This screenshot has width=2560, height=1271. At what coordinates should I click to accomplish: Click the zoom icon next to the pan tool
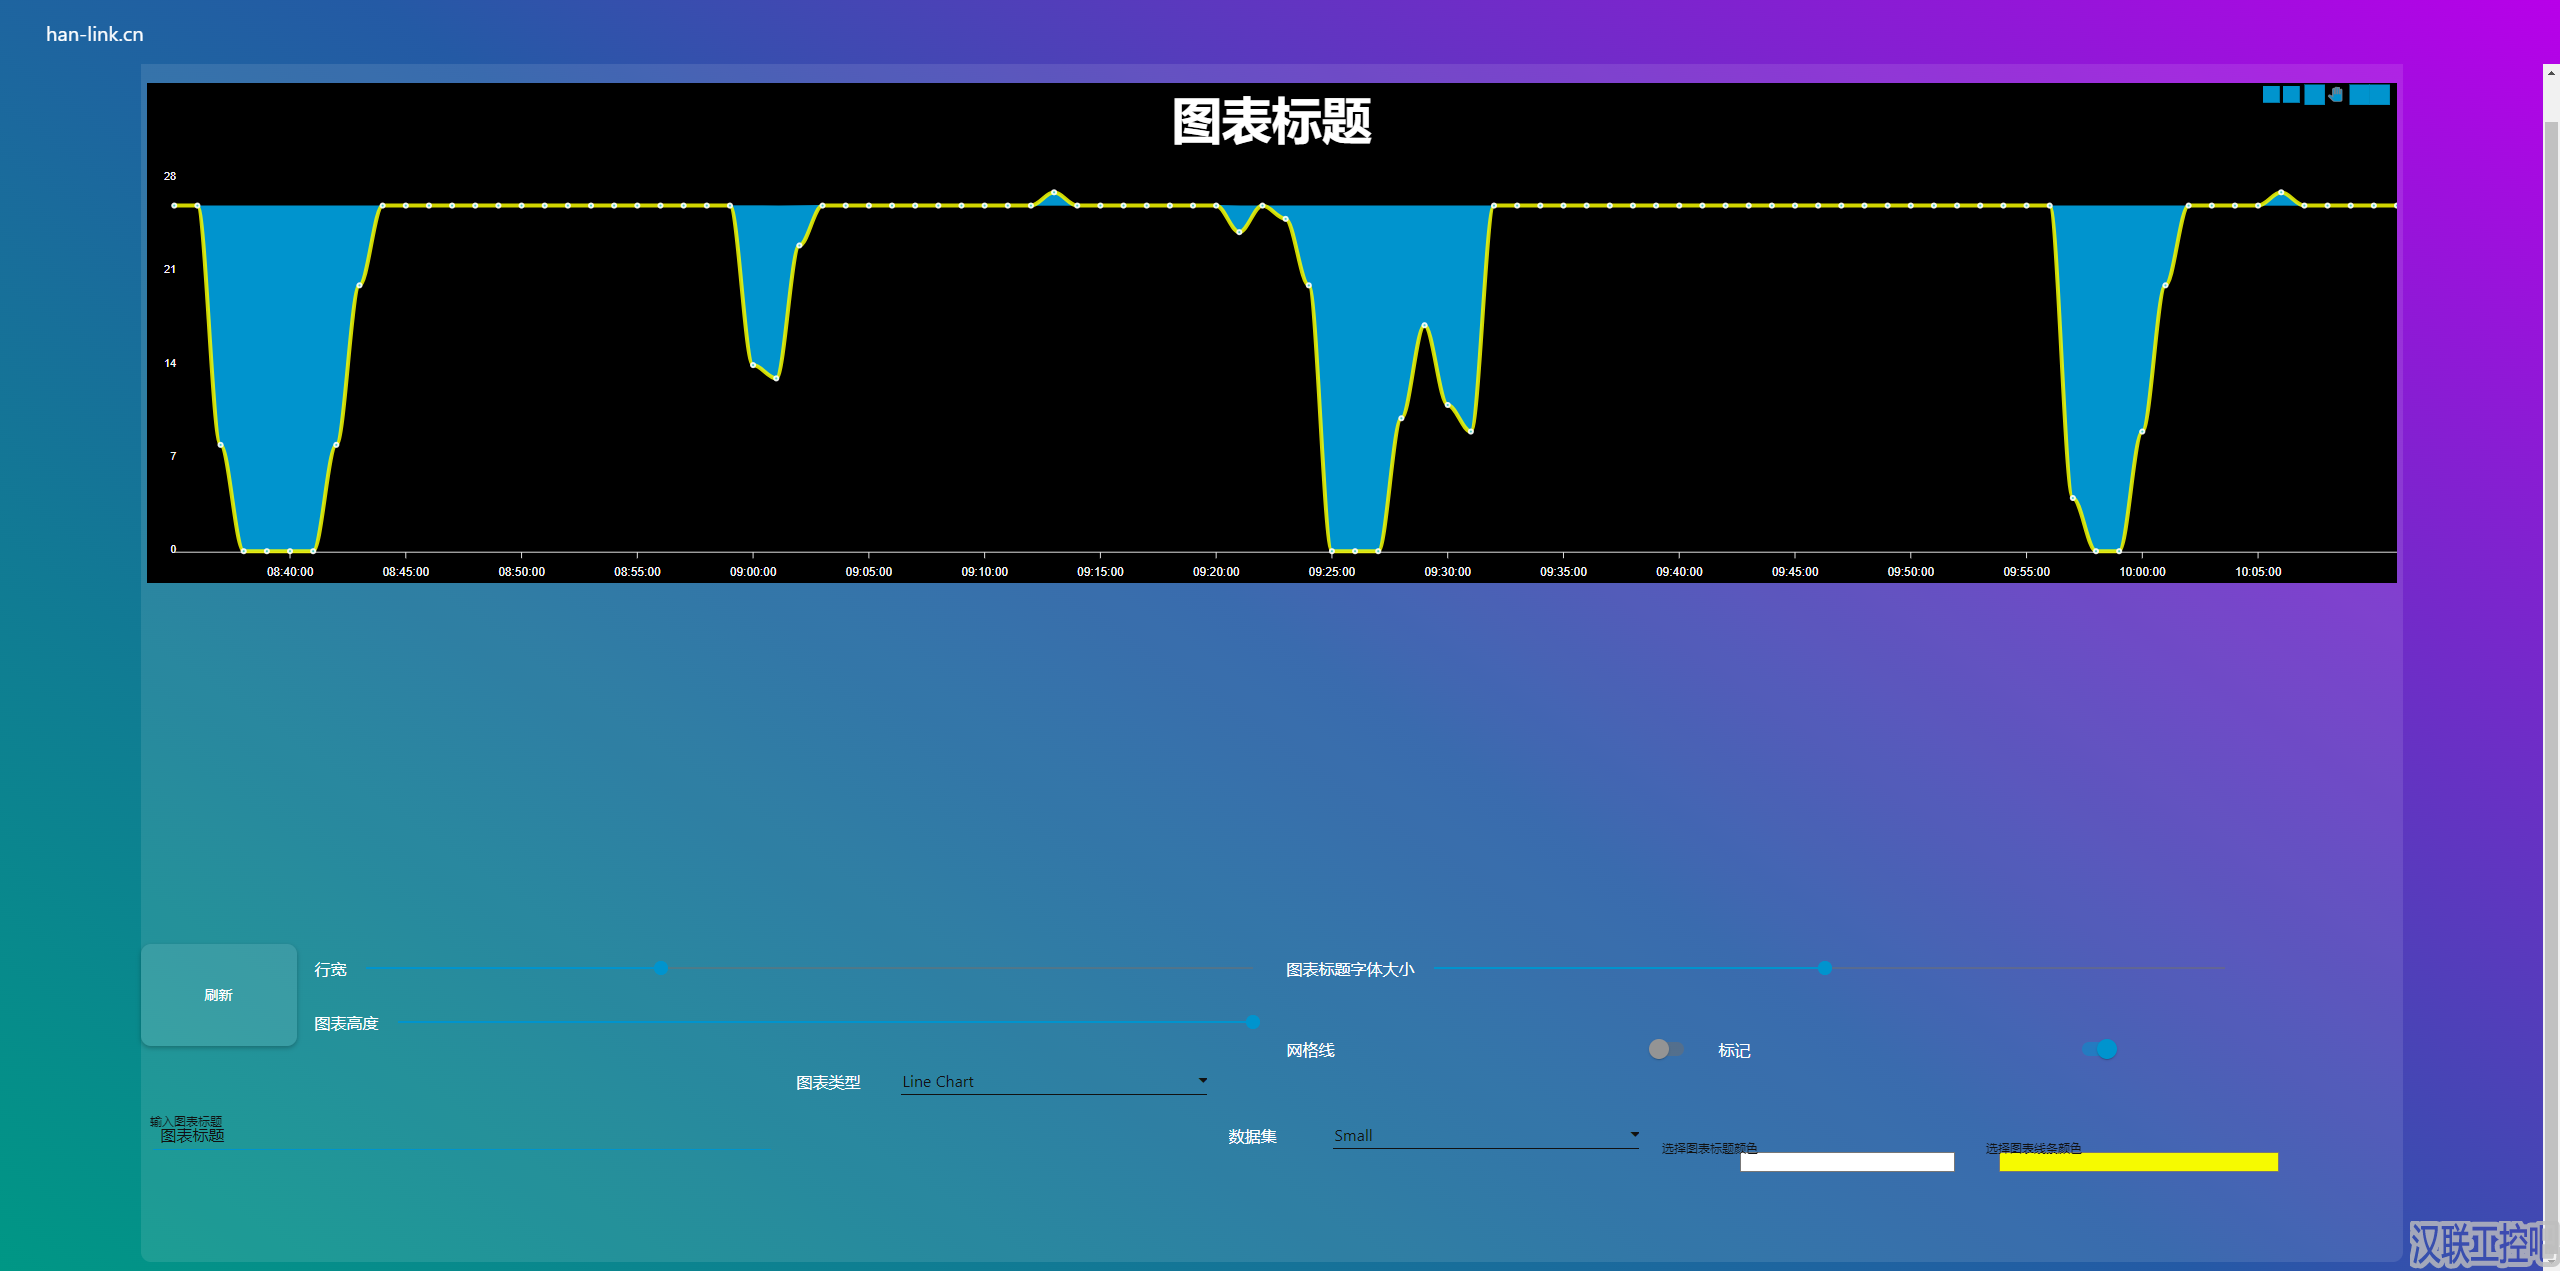pyautogui.click(x=2314, y=95)
